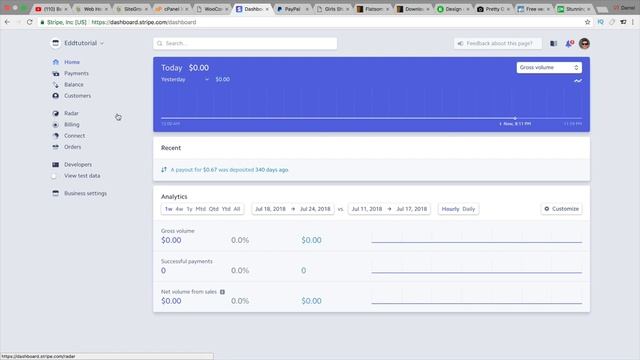640x360 pixels.
Task: Open the user profile avatar
Action: coord(584,43)
